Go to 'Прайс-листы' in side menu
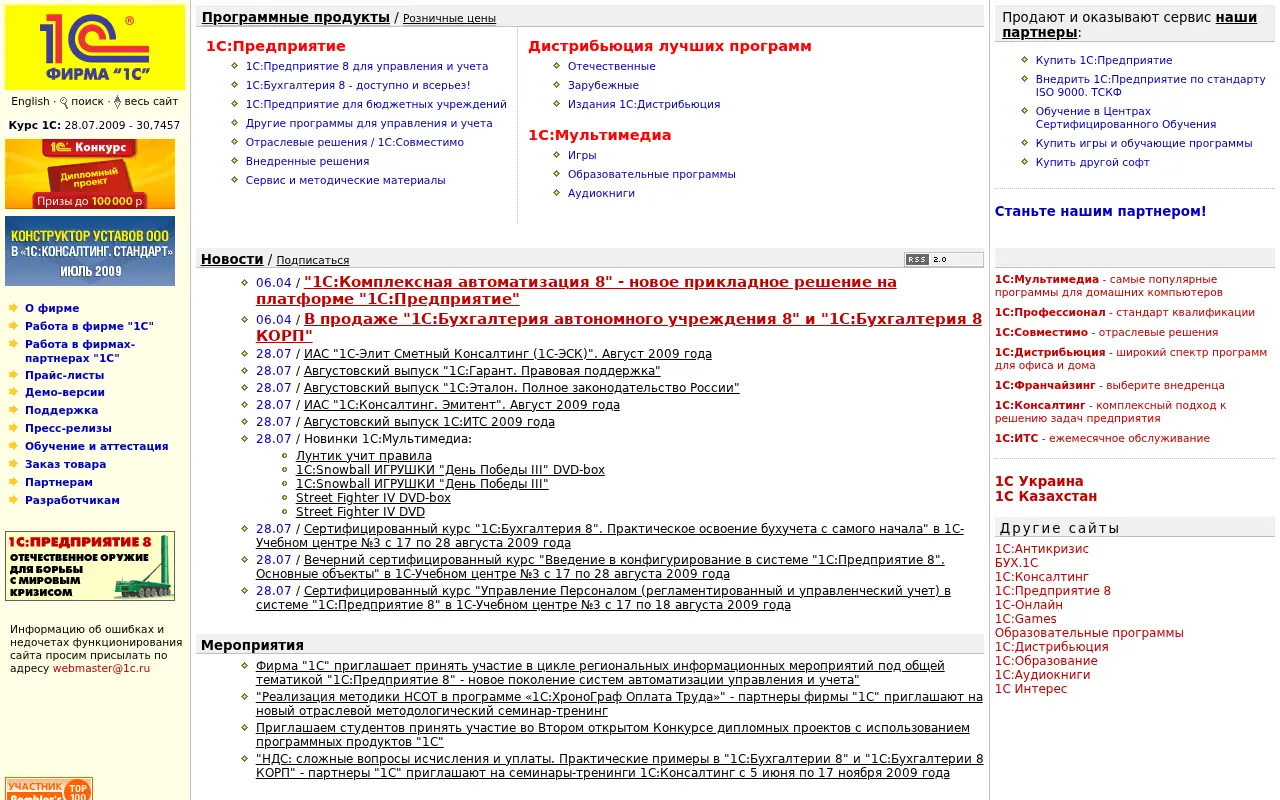This screenshot has height=800, width=1280. [x=64, y=376]
